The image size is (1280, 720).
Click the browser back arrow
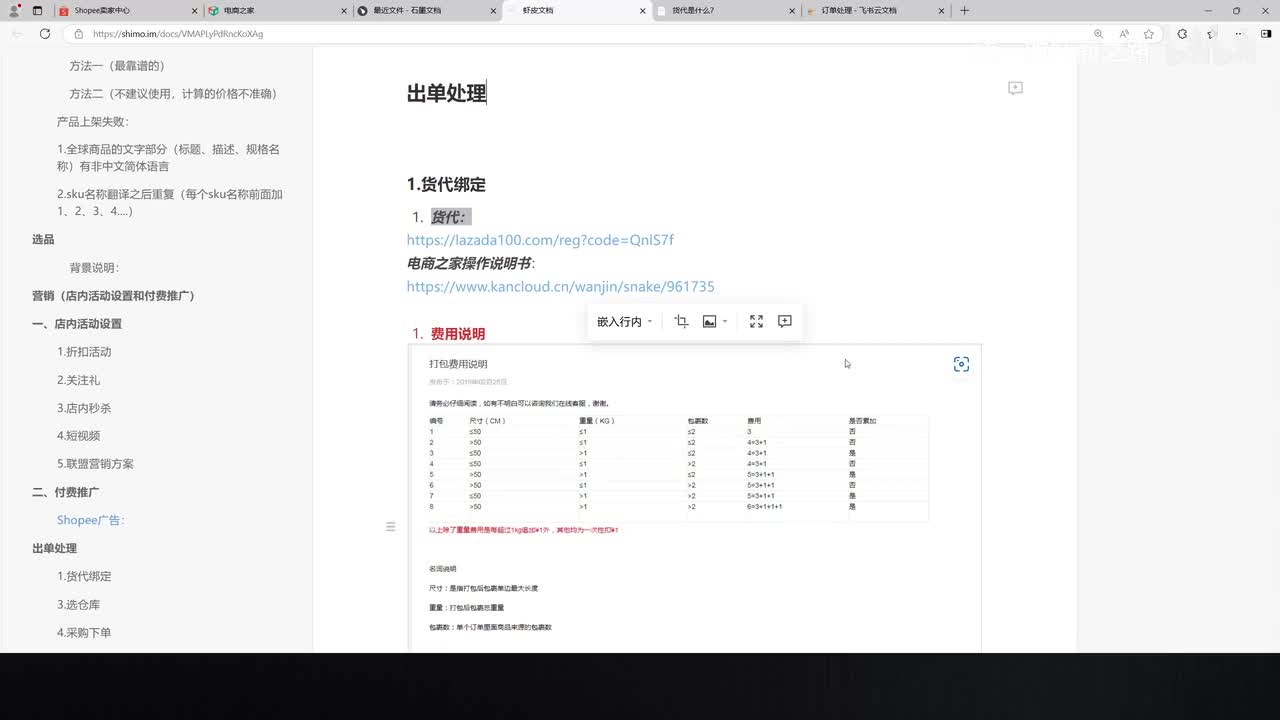pyautogui.click(x=17, y=33)
